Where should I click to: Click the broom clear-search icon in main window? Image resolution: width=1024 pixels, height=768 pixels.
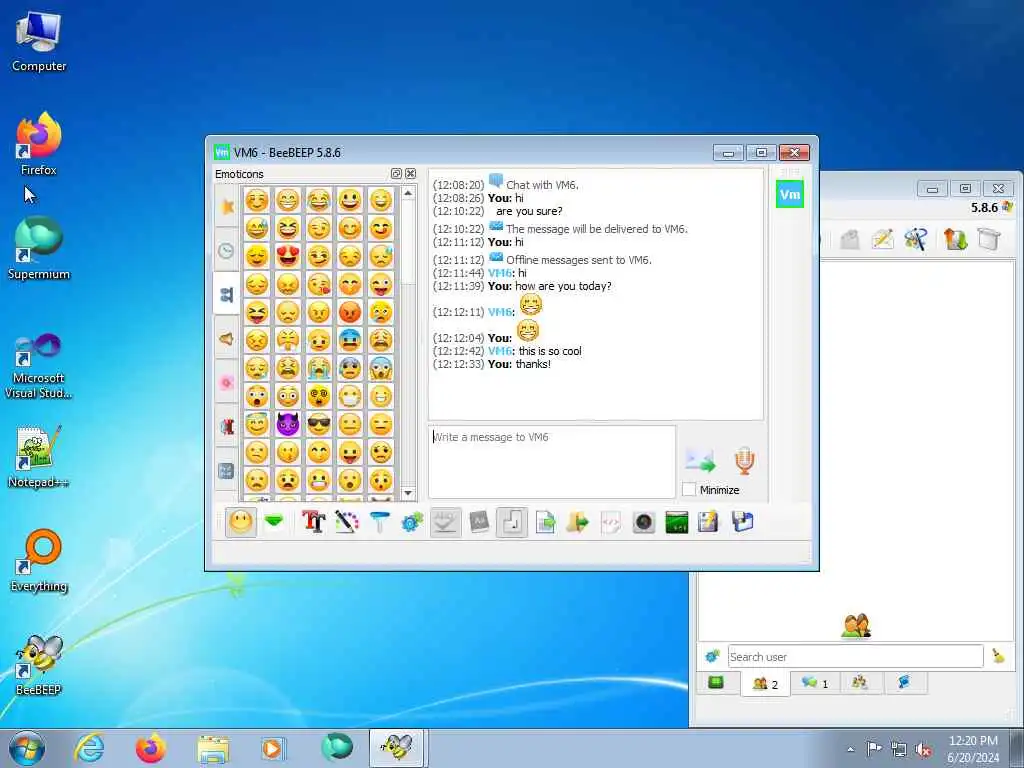pyautogui.click(x=999, y=656)
